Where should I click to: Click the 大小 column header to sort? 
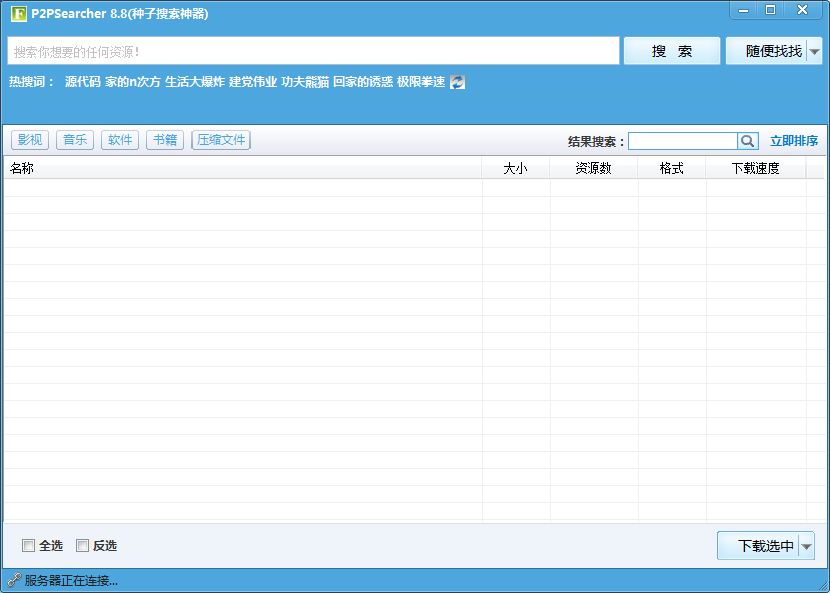[x=516, y=168]
